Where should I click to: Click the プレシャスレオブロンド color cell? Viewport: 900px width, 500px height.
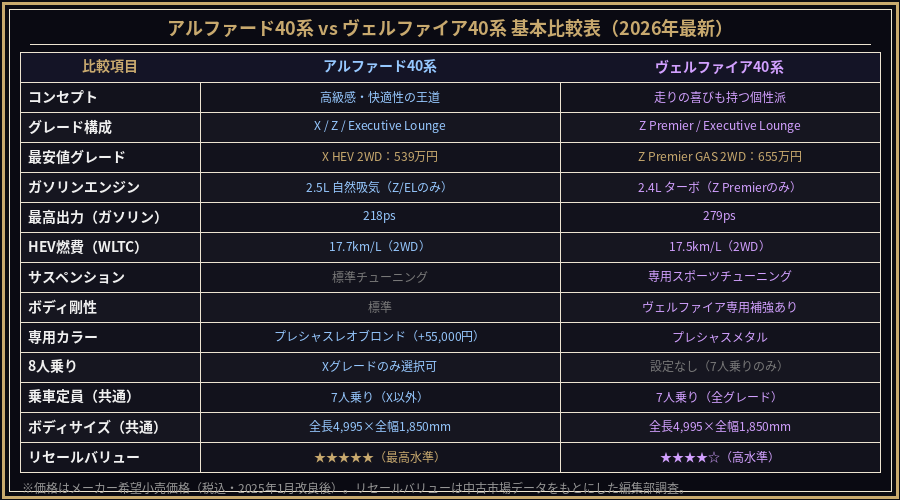[x=380, y=337]
